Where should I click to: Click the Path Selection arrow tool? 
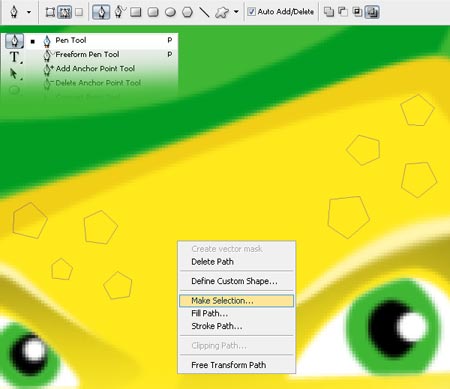tap(14, 73)
